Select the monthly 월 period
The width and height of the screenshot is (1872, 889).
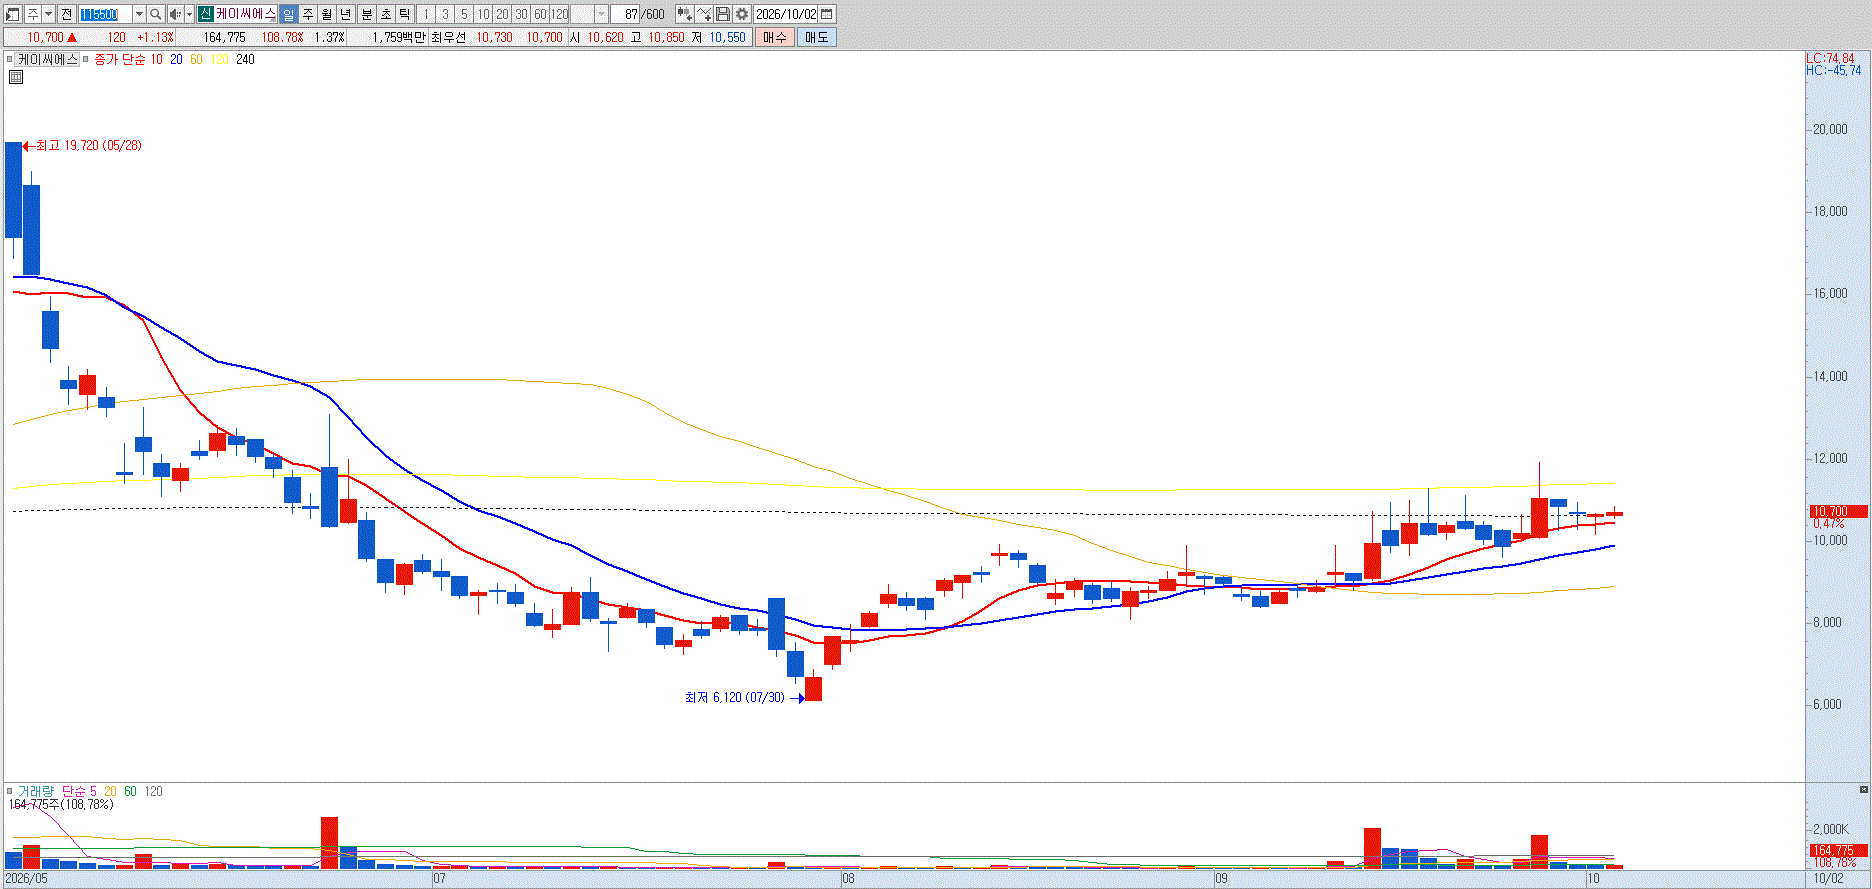(326, 14)
